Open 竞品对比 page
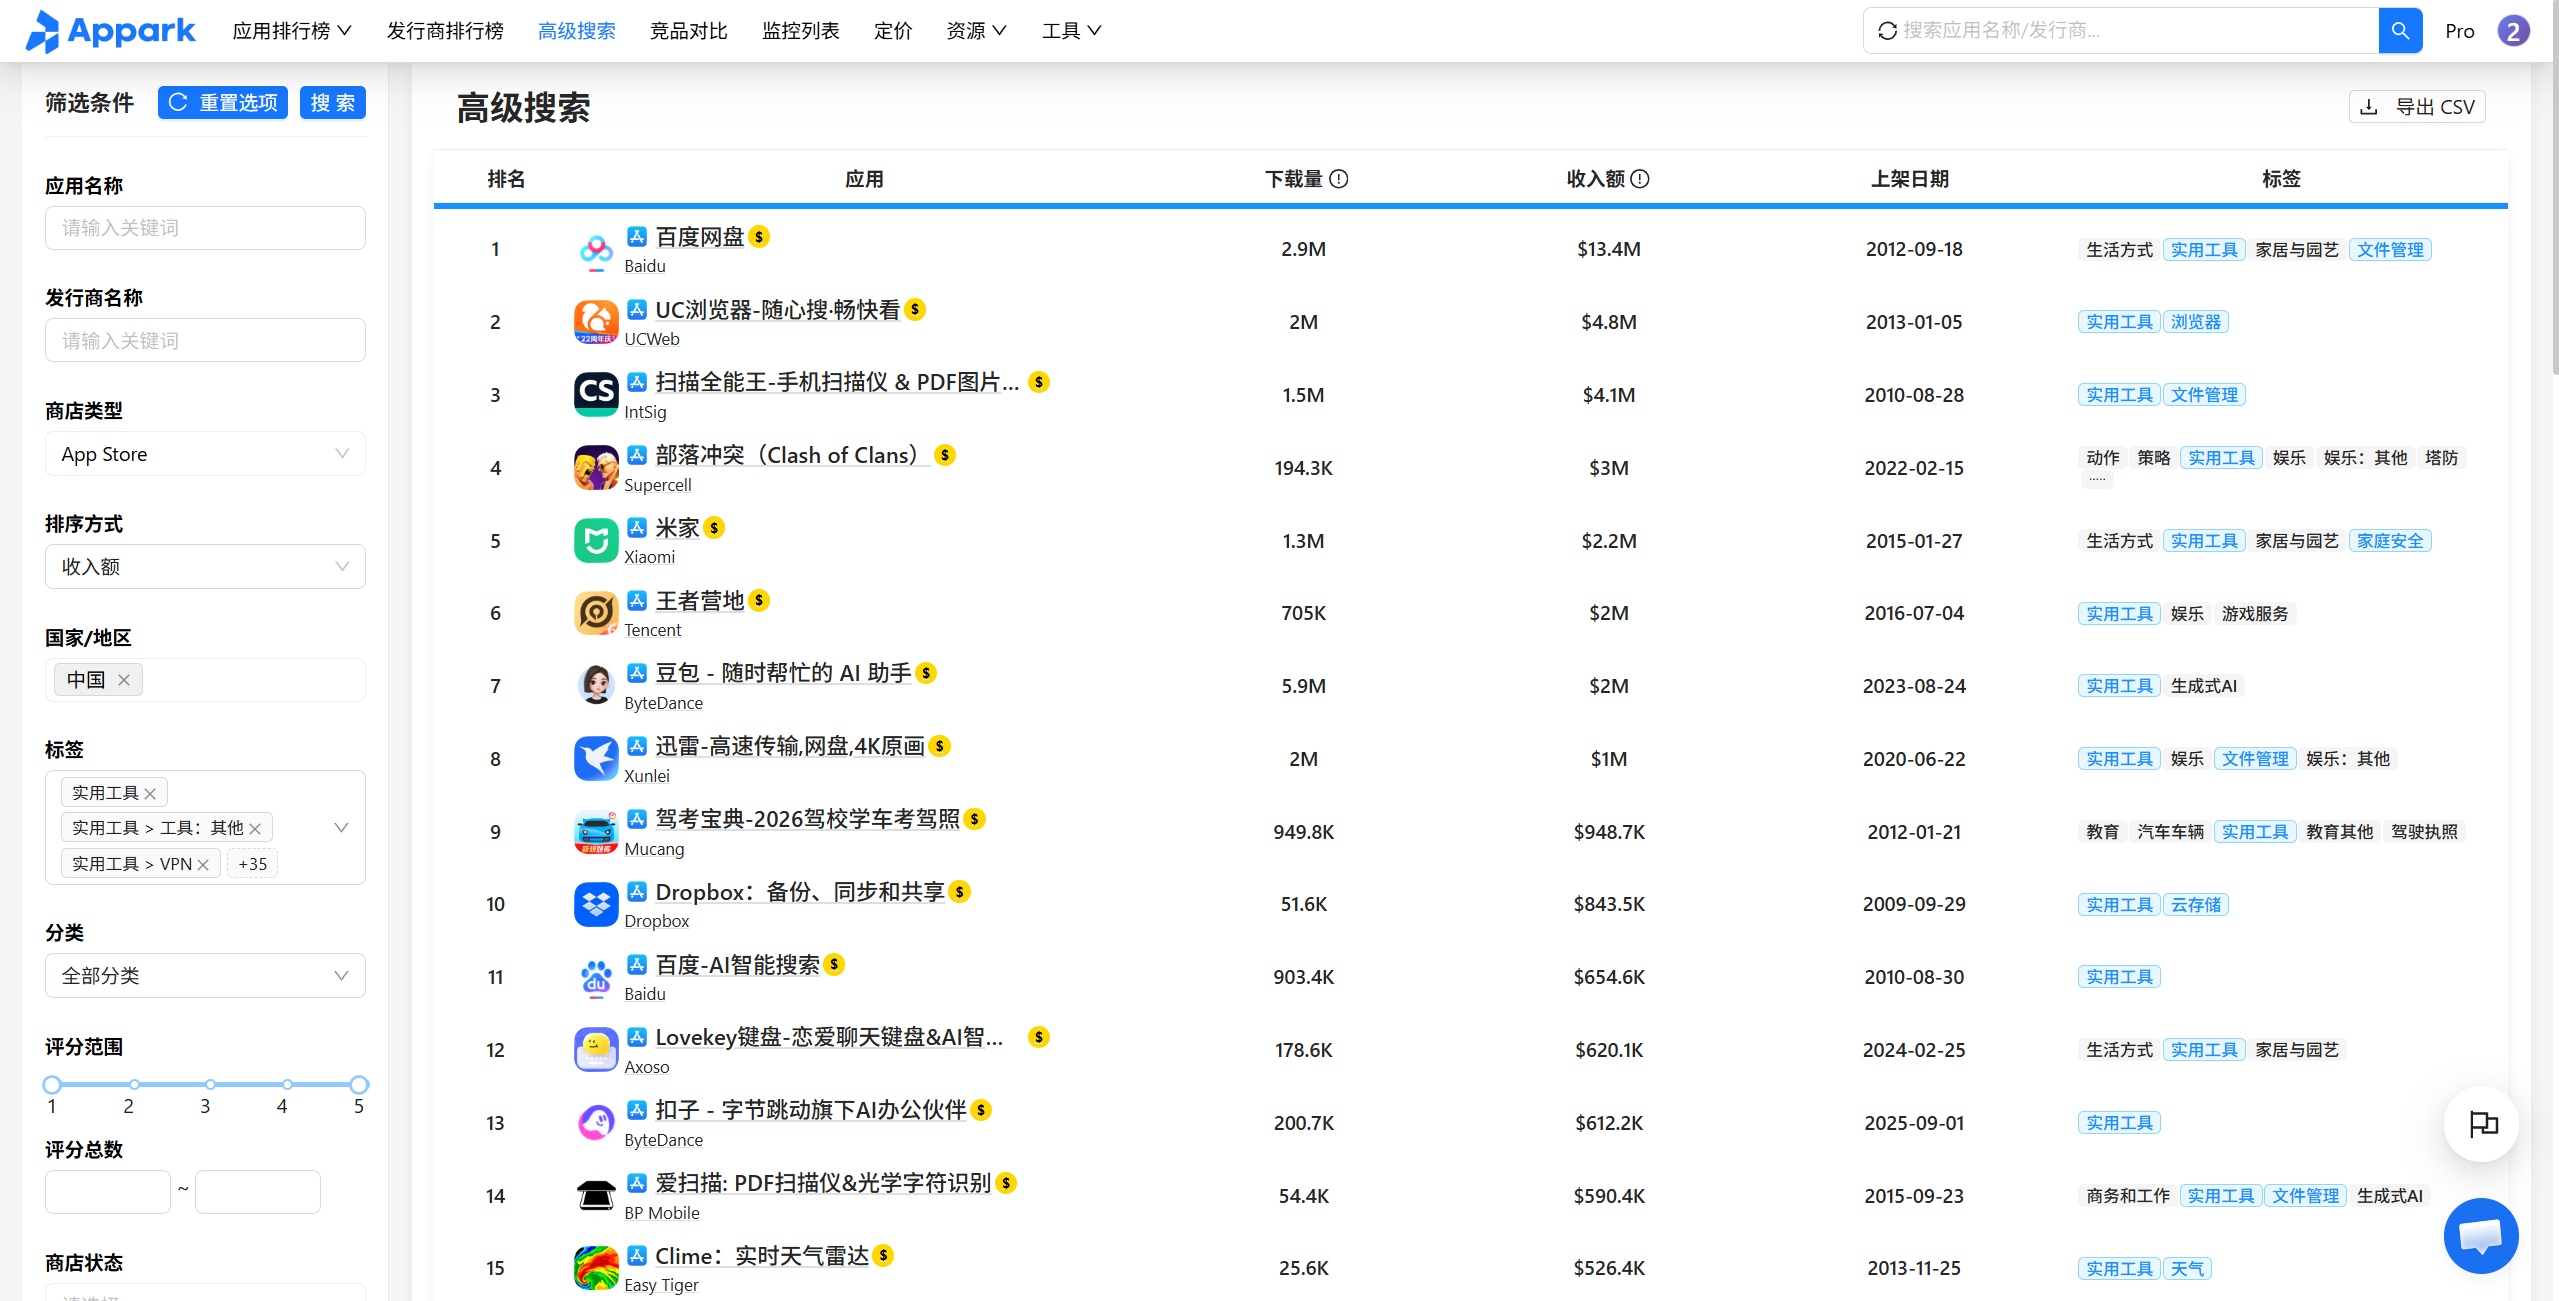The image size is (2559, 1301). point(689,31)
